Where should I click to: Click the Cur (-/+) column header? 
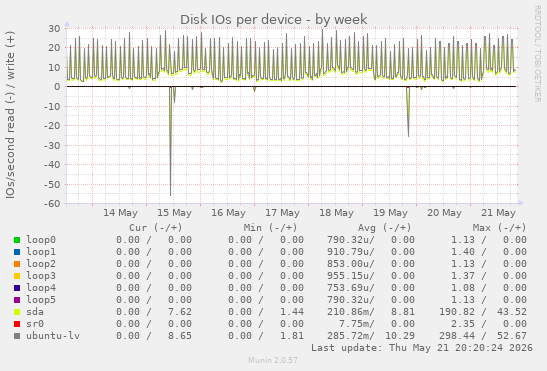pyautogui.click(x=156, y=228)
